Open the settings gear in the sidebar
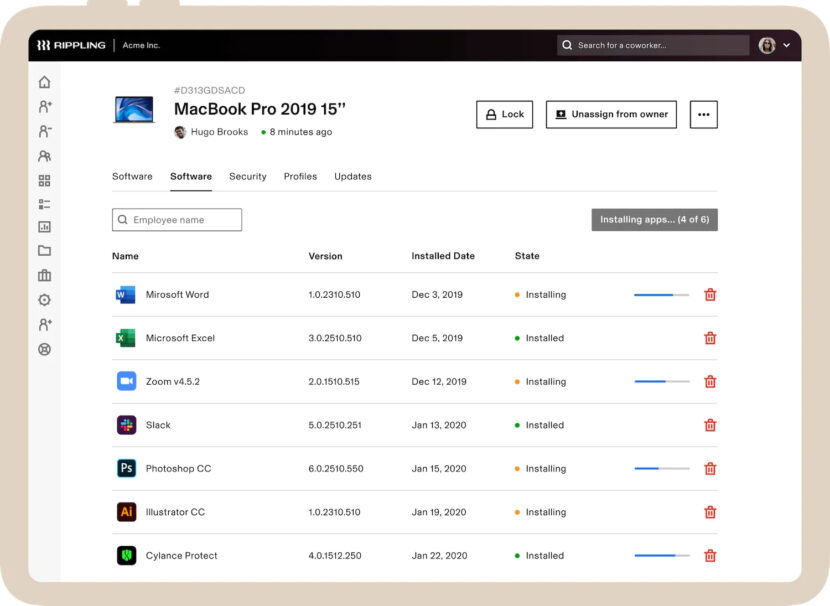 coord(44,299)
